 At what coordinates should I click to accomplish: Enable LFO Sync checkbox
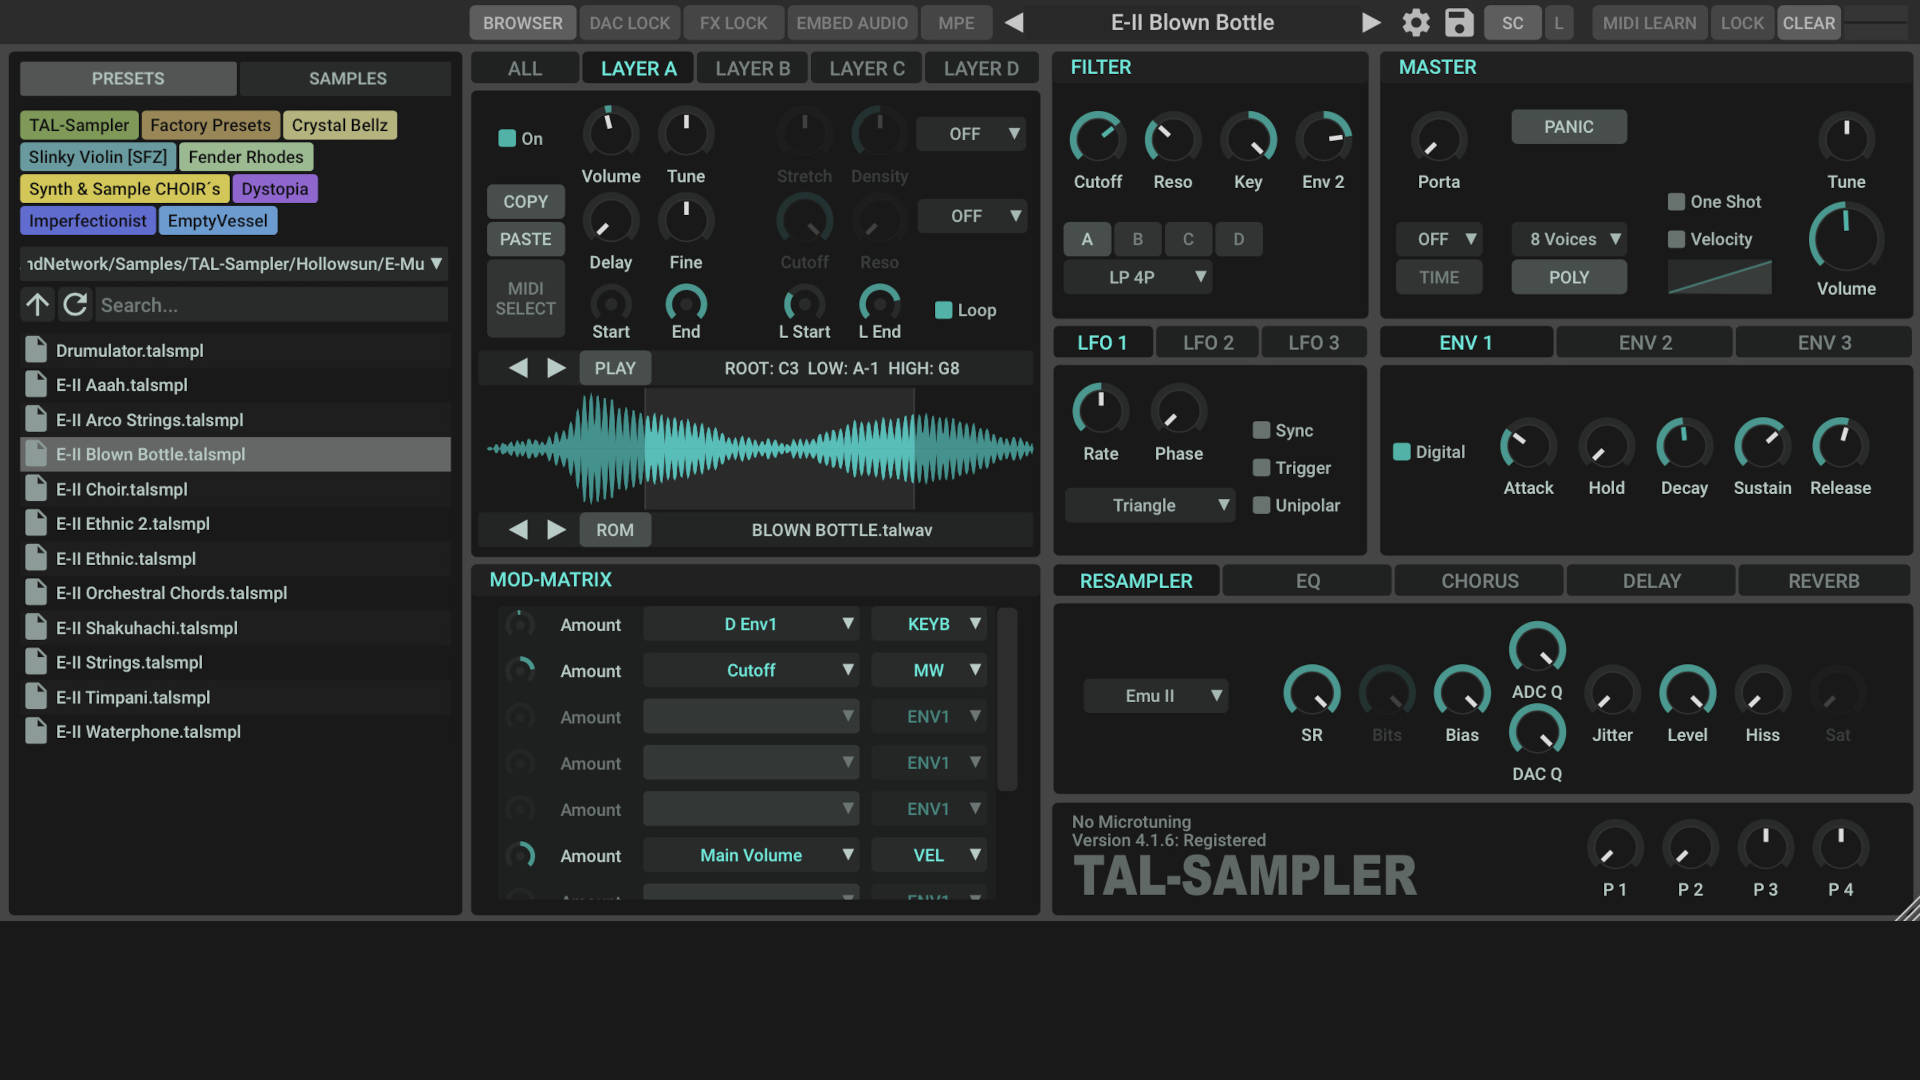coord(1262,430)
